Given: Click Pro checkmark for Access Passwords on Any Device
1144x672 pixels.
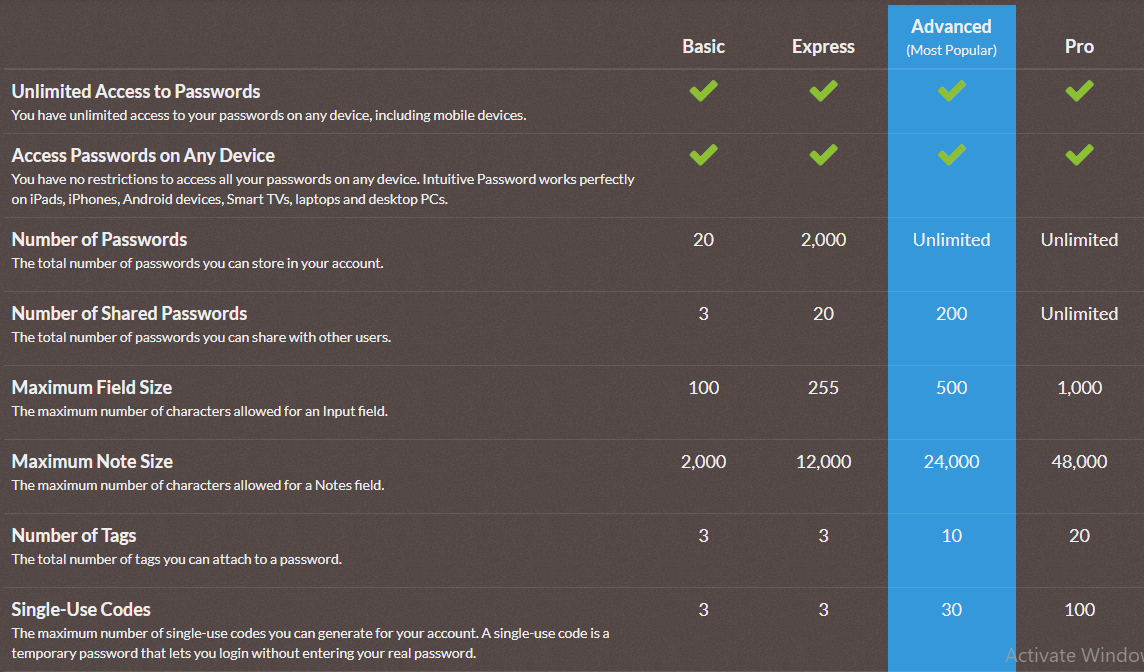Looking at the screenshot, I should [x=1079, y=155].
